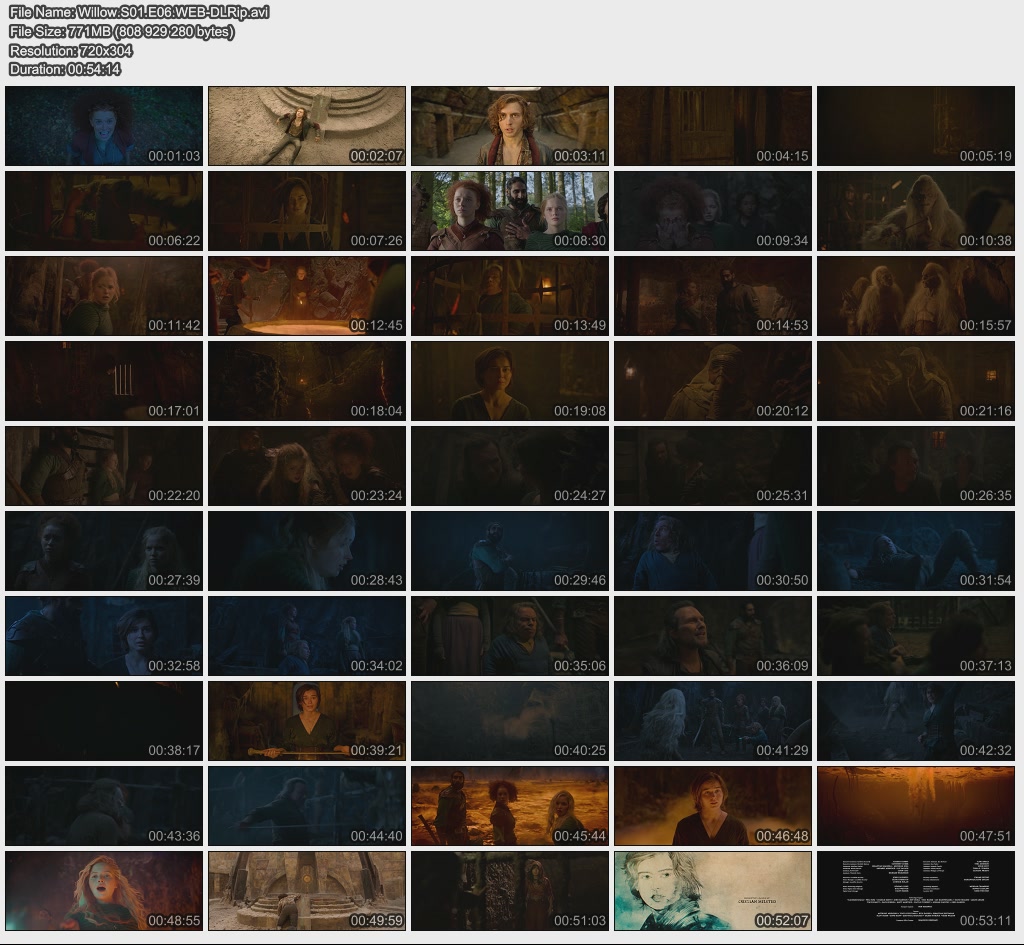Open the frame at 00:19:08
This screenshot has width=1024, height=945.
510,381
